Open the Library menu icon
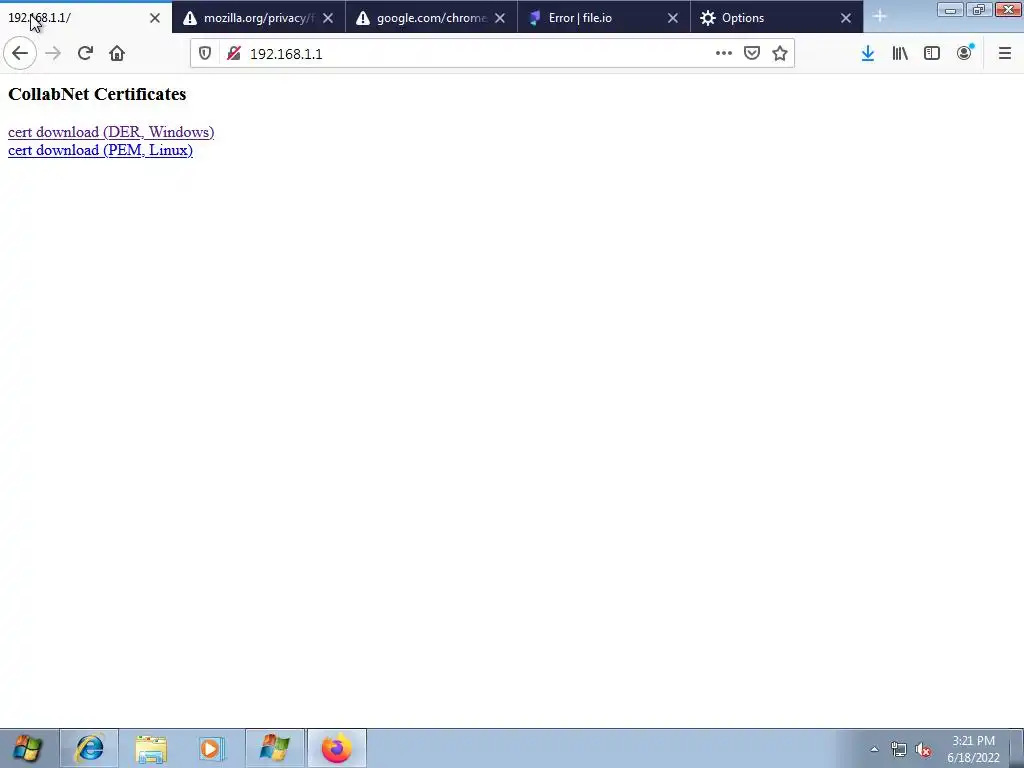The width and height of the screenshot is (1024, 768). coord(900,54)
